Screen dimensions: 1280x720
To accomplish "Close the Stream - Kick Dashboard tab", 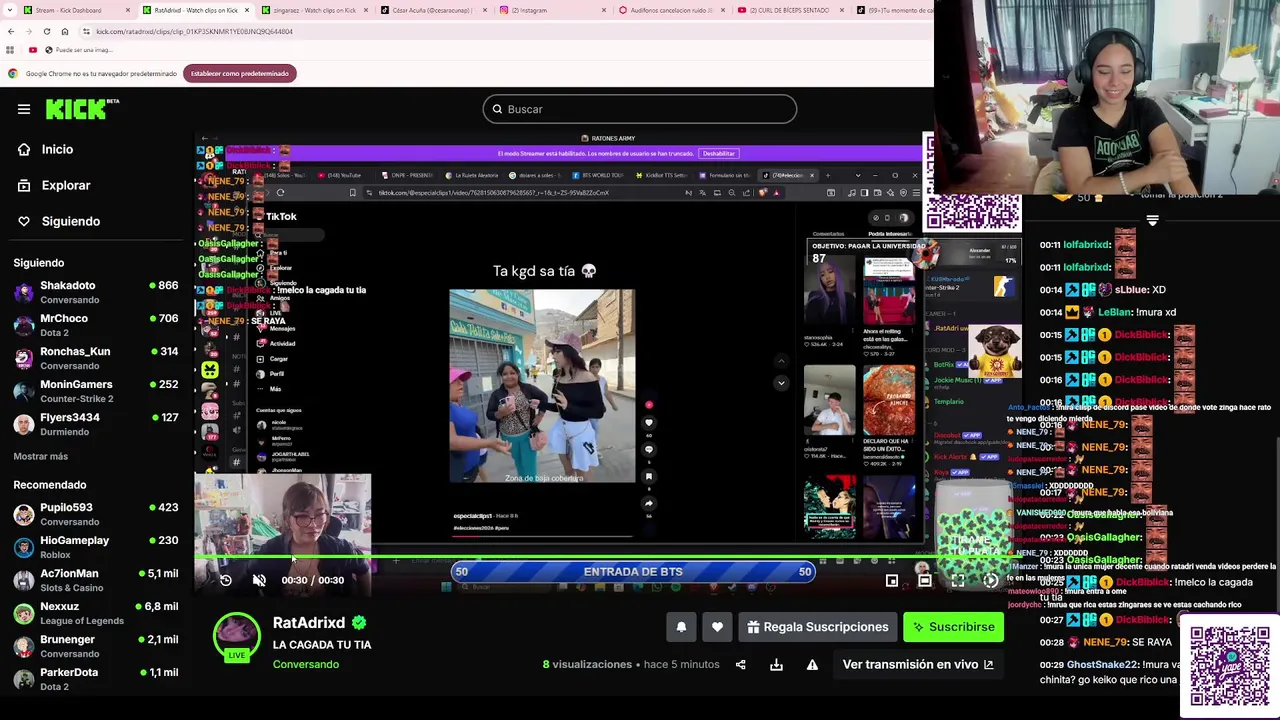I will pyautogui.click(x=128, y=10).
